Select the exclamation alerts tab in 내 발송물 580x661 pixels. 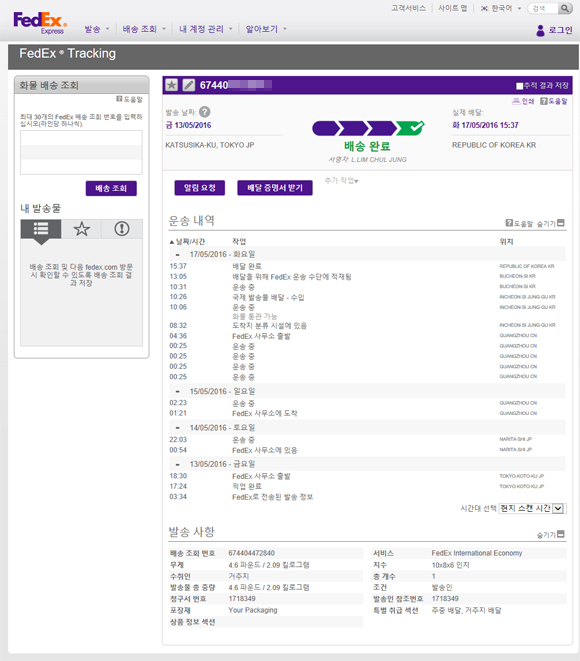[x=122, y=229]
